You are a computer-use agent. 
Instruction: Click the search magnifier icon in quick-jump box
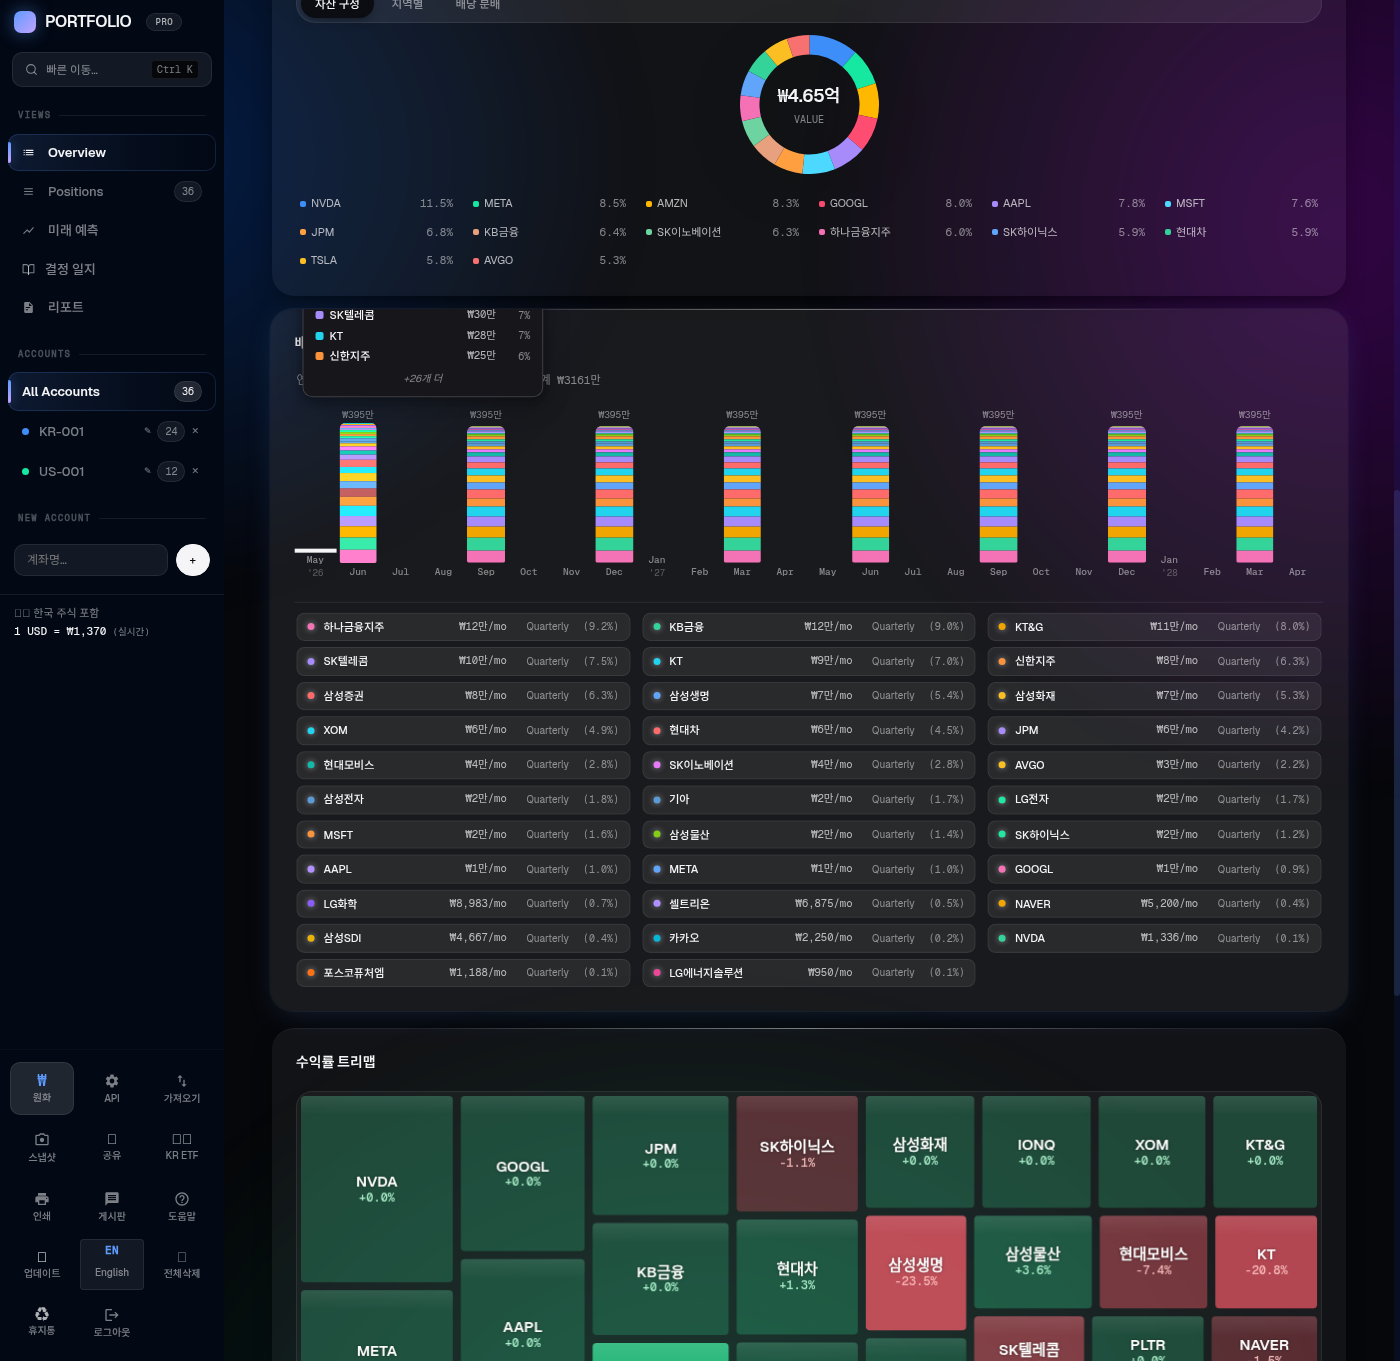coord(31,69)
